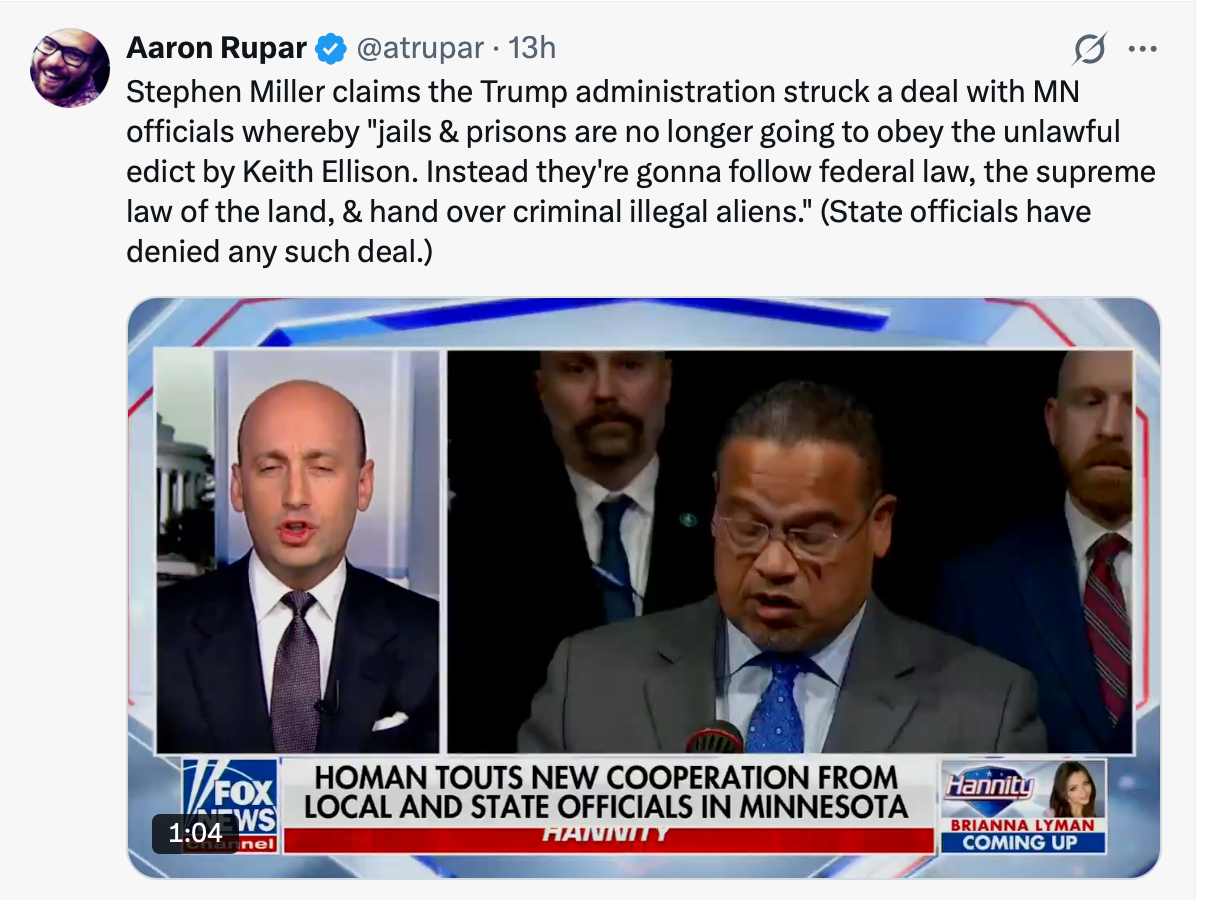Click the Fox News Channel logo in video
This screenshot has height=900, width=1208.
tap(230, 805)
